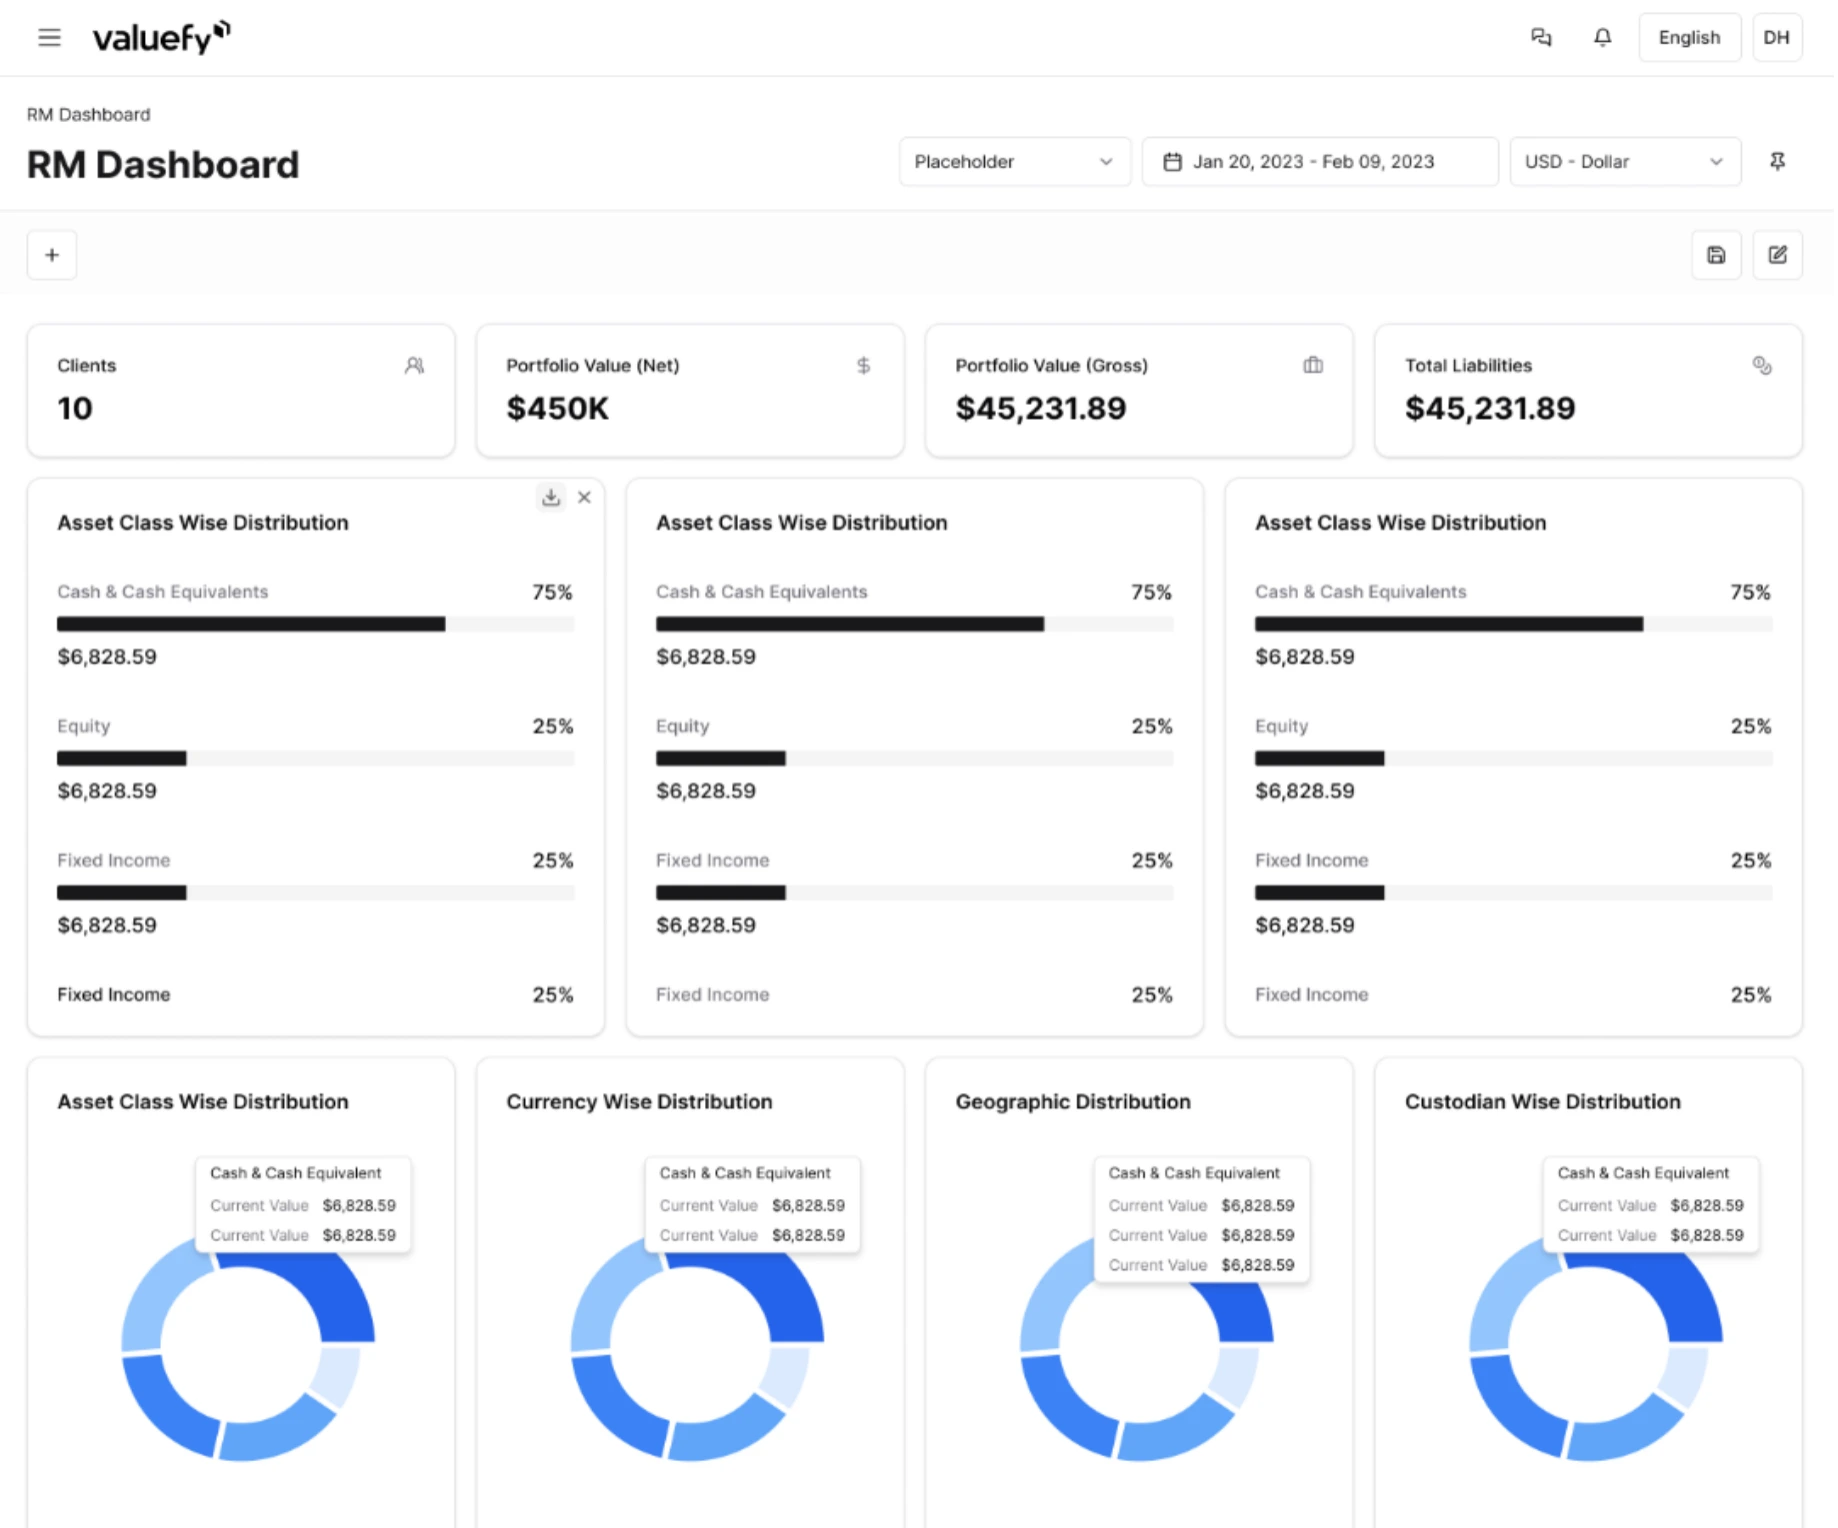
Task: Expand the Placeholder dropdown
Action: click(x=1014, y=162)
